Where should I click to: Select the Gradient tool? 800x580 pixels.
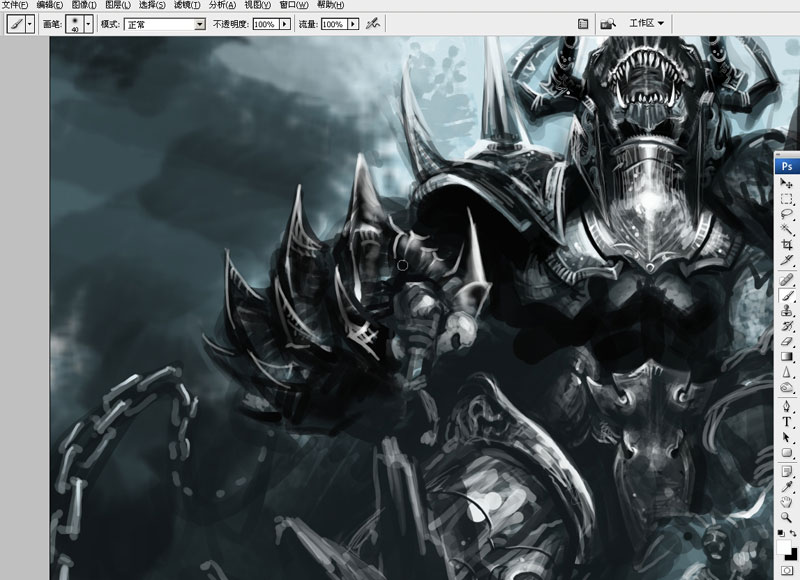tap(786, 357)
